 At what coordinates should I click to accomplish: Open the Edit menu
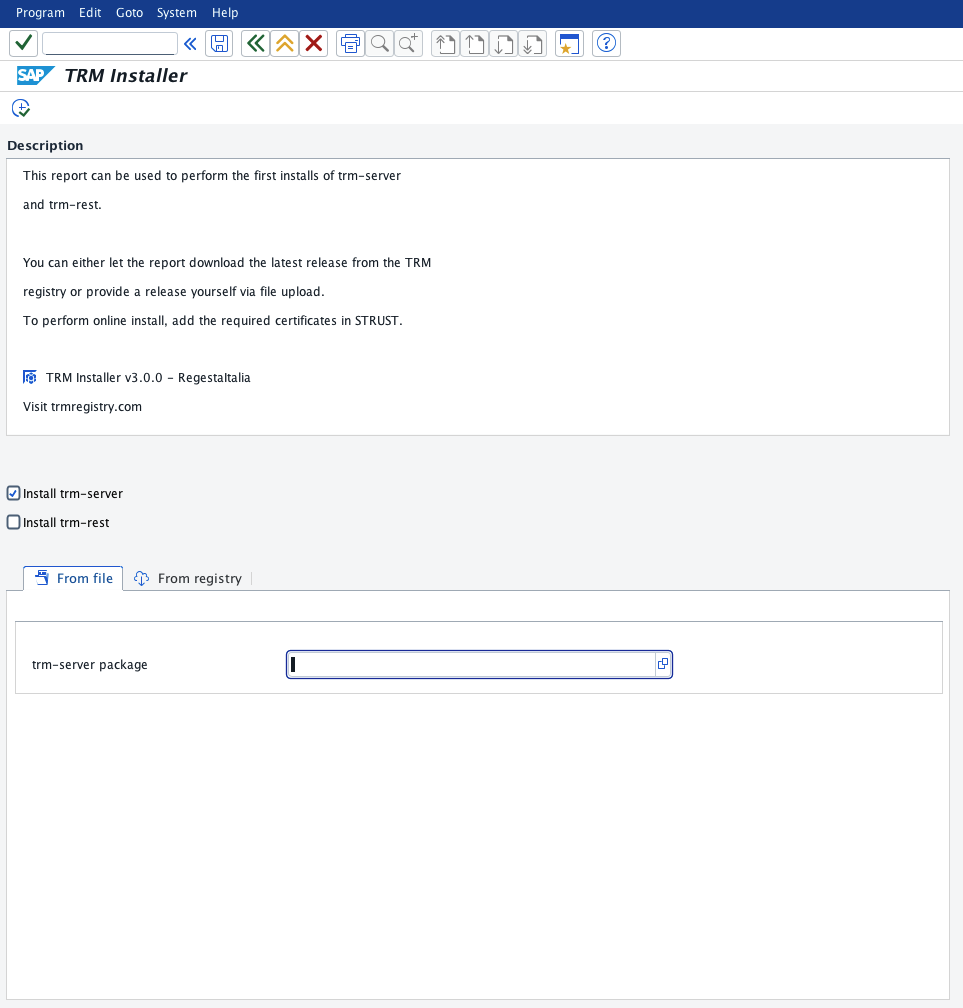[x=90, y=13]
